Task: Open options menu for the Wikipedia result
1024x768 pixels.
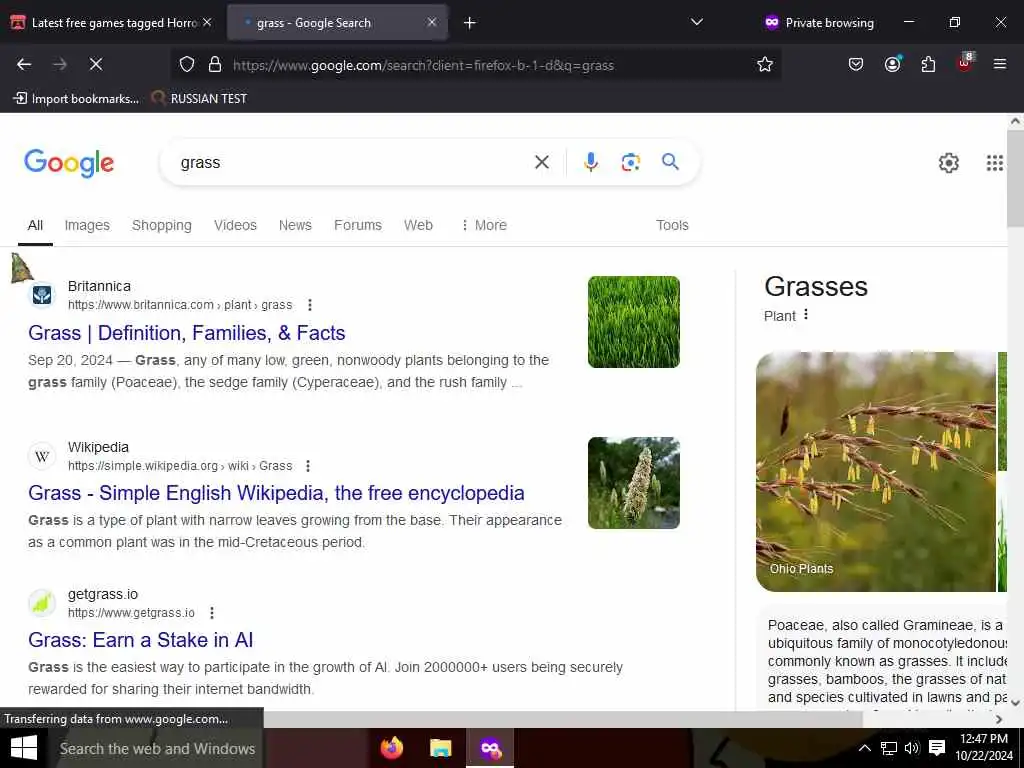Action: click(x=308, y=466)
